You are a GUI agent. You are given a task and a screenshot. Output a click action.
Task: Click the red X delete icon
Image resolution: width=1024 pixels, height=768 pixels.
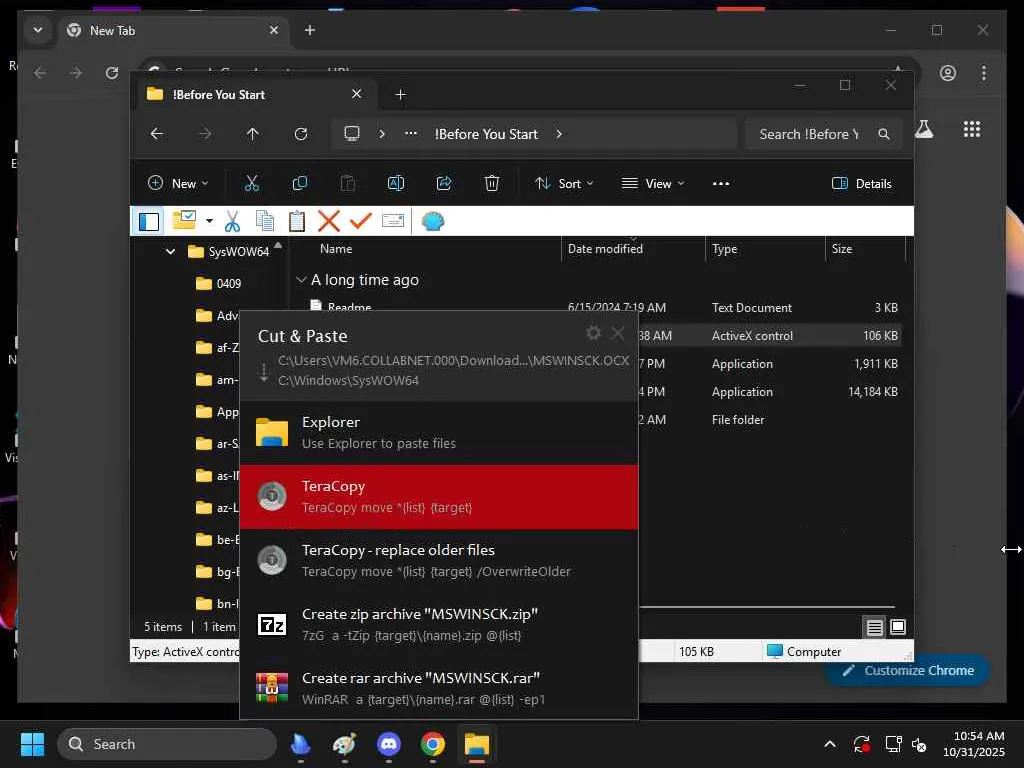(x=328, y=221)
